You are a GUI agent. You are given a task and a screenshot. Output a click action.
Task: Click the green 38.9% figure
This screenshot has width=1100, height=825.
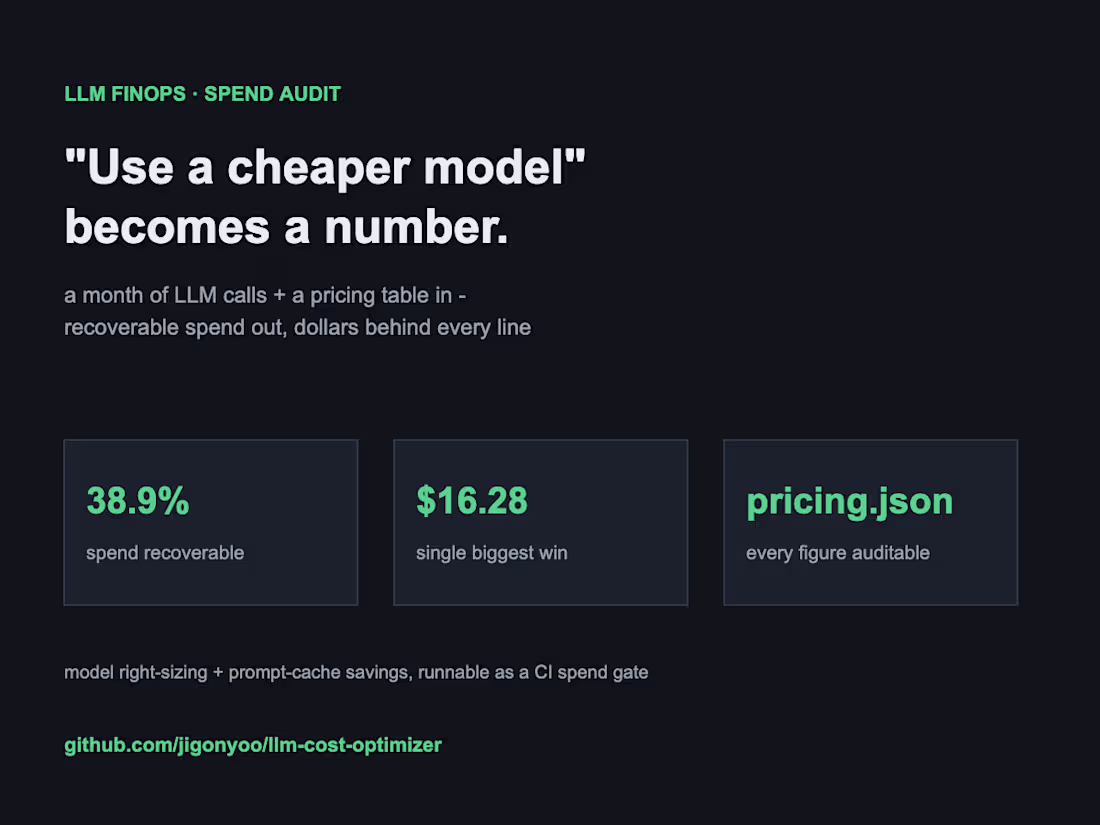[138, 501]
